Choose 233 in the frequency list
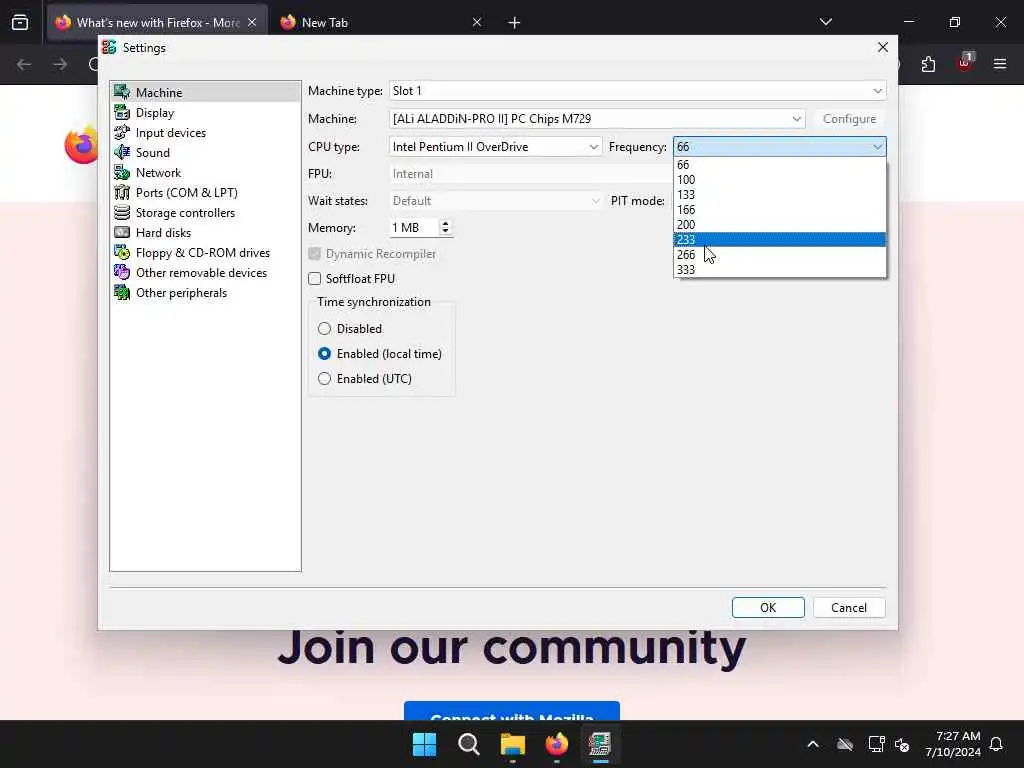The height and width of the screenshot is (768, 1024). click(x=780, y=240)
